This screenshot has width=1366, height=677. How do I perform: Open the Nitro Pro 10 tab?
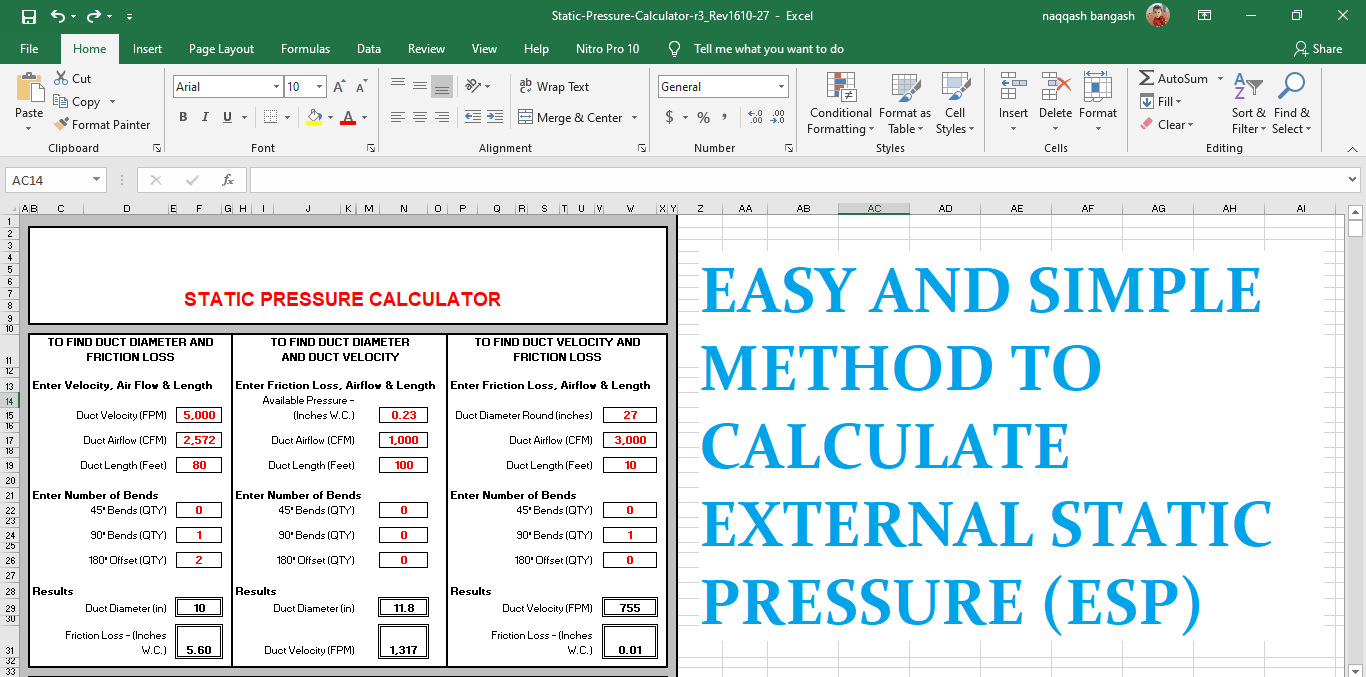click(607, 48)
